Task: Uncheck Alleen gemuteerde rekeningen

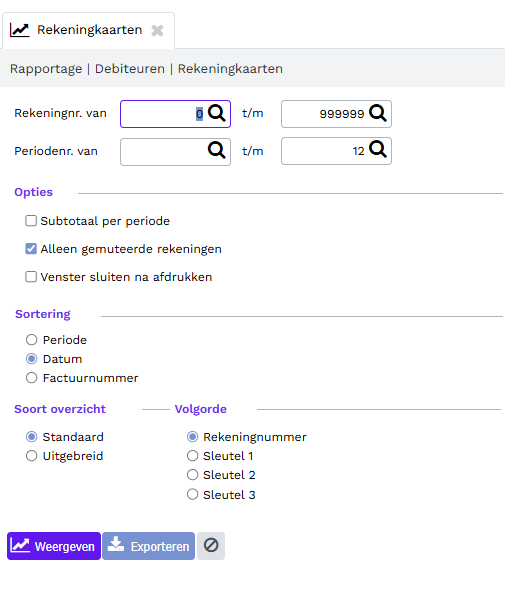Action: pyautogui.click(x=31, y=249)
